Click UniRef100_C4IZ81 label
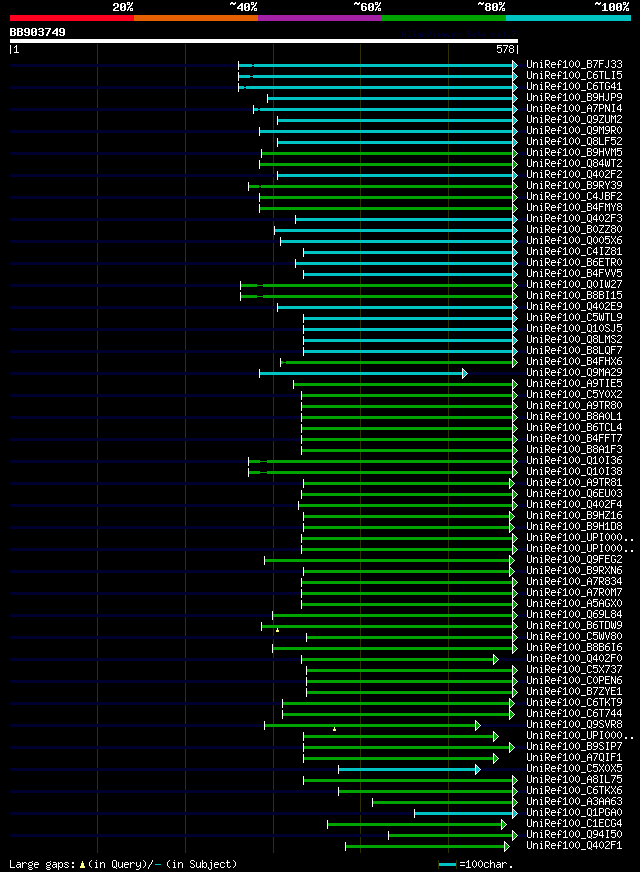Screen dimensions: 640x872 [574, 251]
